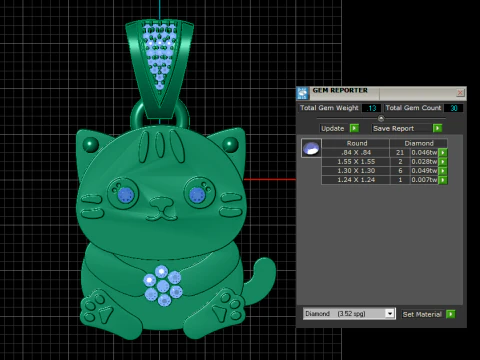Viewport: 480px width, 360px height.
Task: Select the .84 X .84 size cell
Action: click(356, 153)
